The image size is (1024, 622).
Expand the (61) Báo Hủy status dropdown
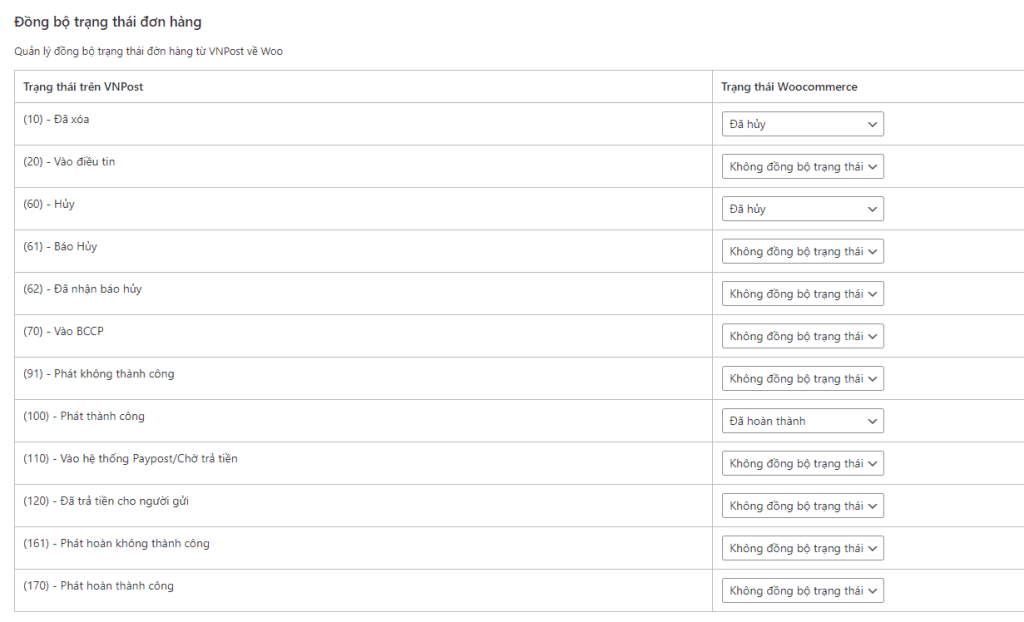pyautogui.click(x=802, y=251)
